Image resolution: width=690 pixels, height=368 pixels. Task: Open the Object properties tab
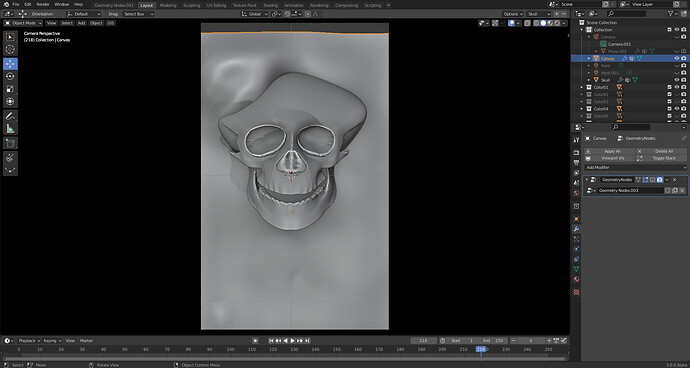click(576, 219)
